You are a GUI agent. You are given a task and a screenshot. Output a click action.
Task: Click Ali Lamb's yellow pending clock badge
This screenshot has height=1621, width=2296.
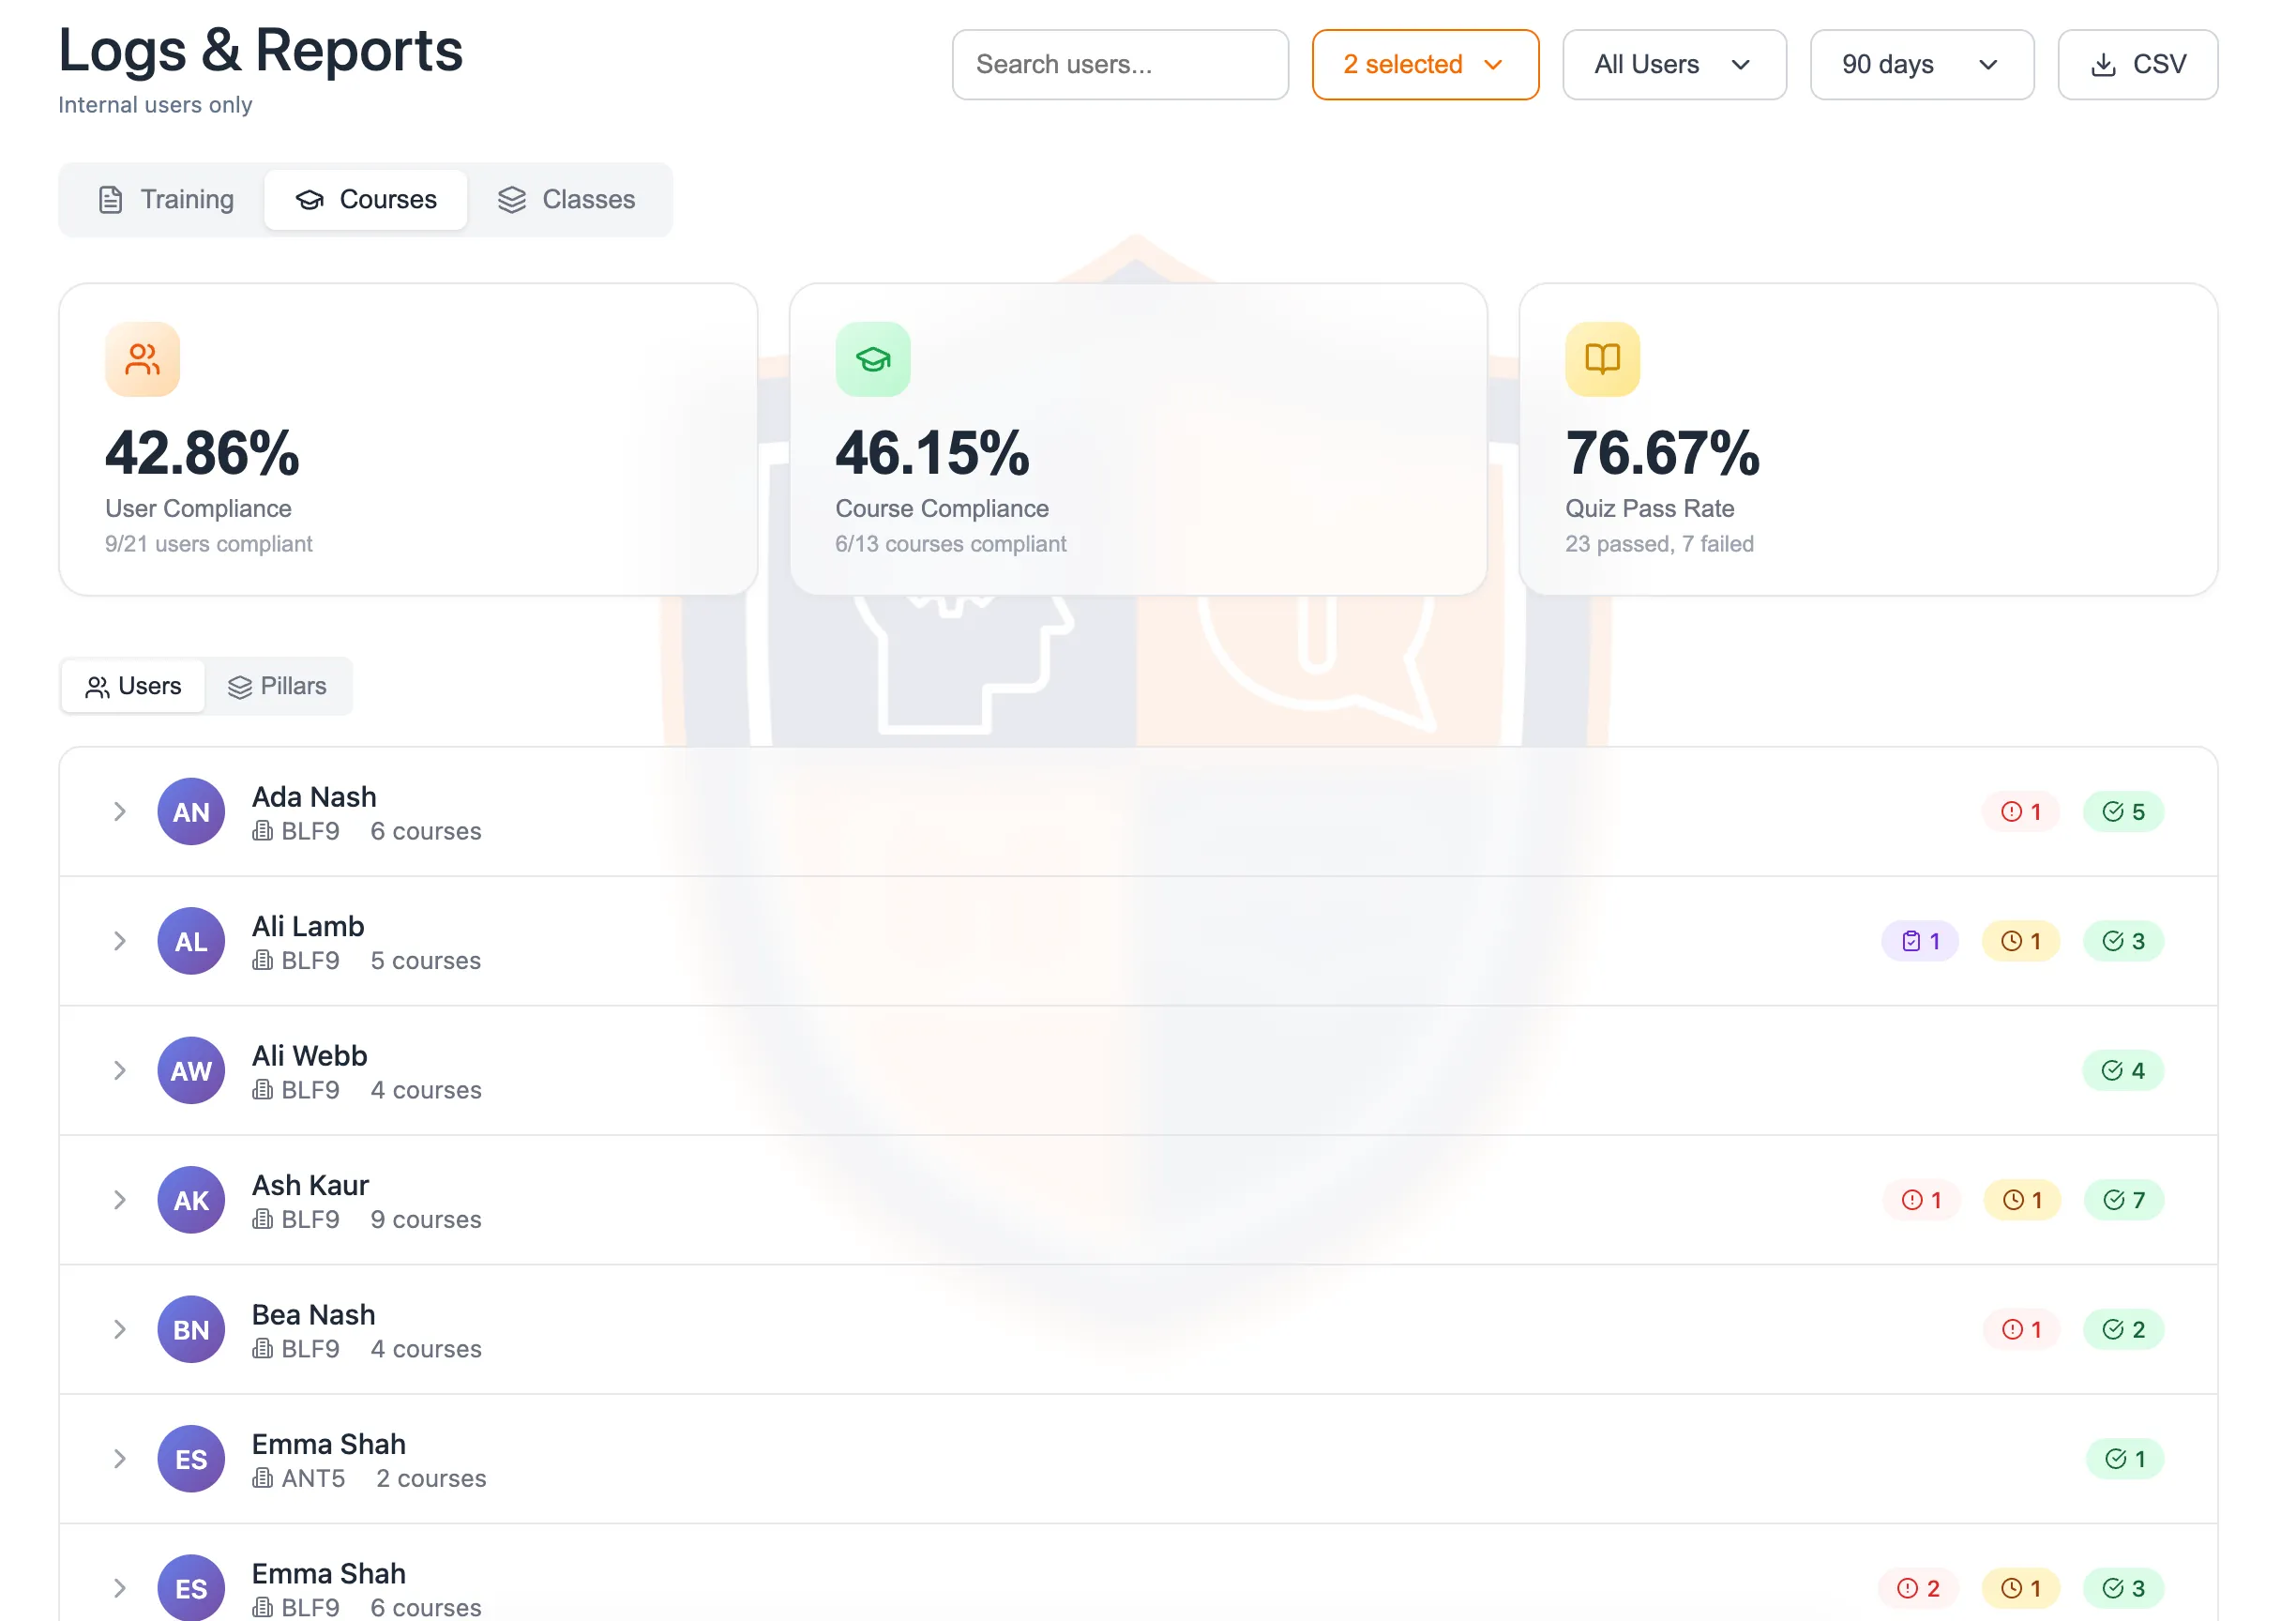click(2021, 941)
